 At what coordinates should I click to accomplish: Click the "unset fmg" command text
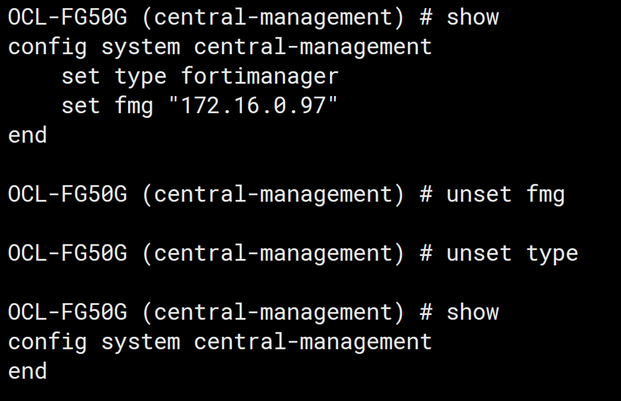[x=505, y=194]
